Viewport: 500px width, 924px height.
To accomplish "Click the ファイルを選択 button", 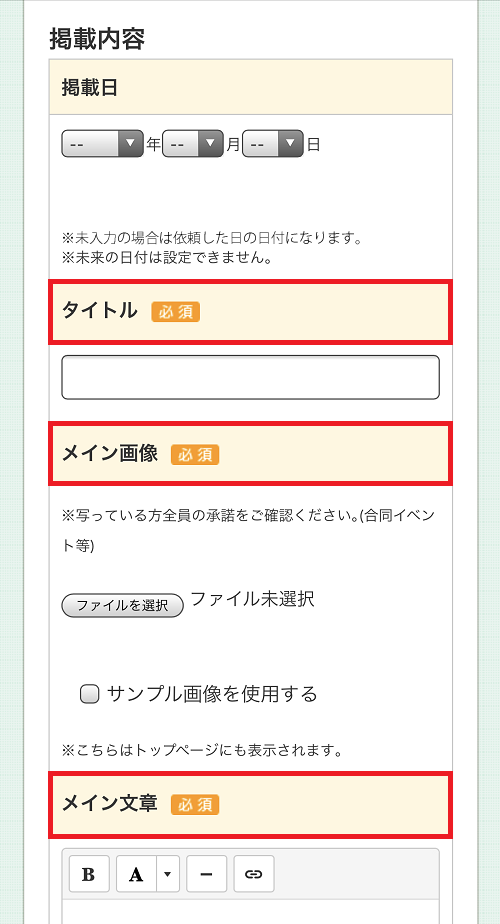I will coord(123,605).
